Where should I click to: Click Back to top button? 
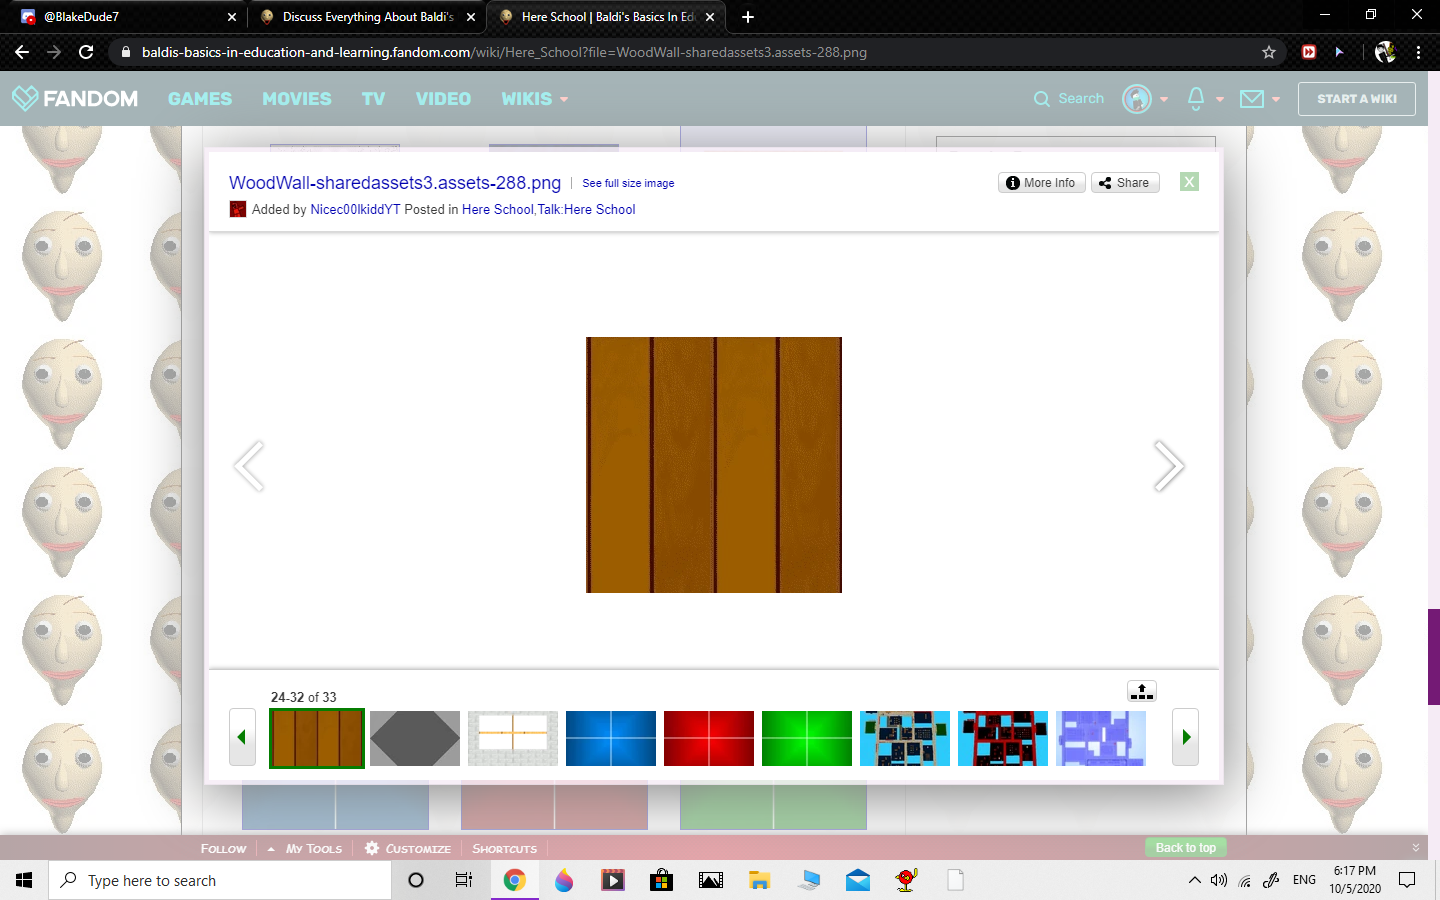pyautogui.click(x=1186, y=848)
